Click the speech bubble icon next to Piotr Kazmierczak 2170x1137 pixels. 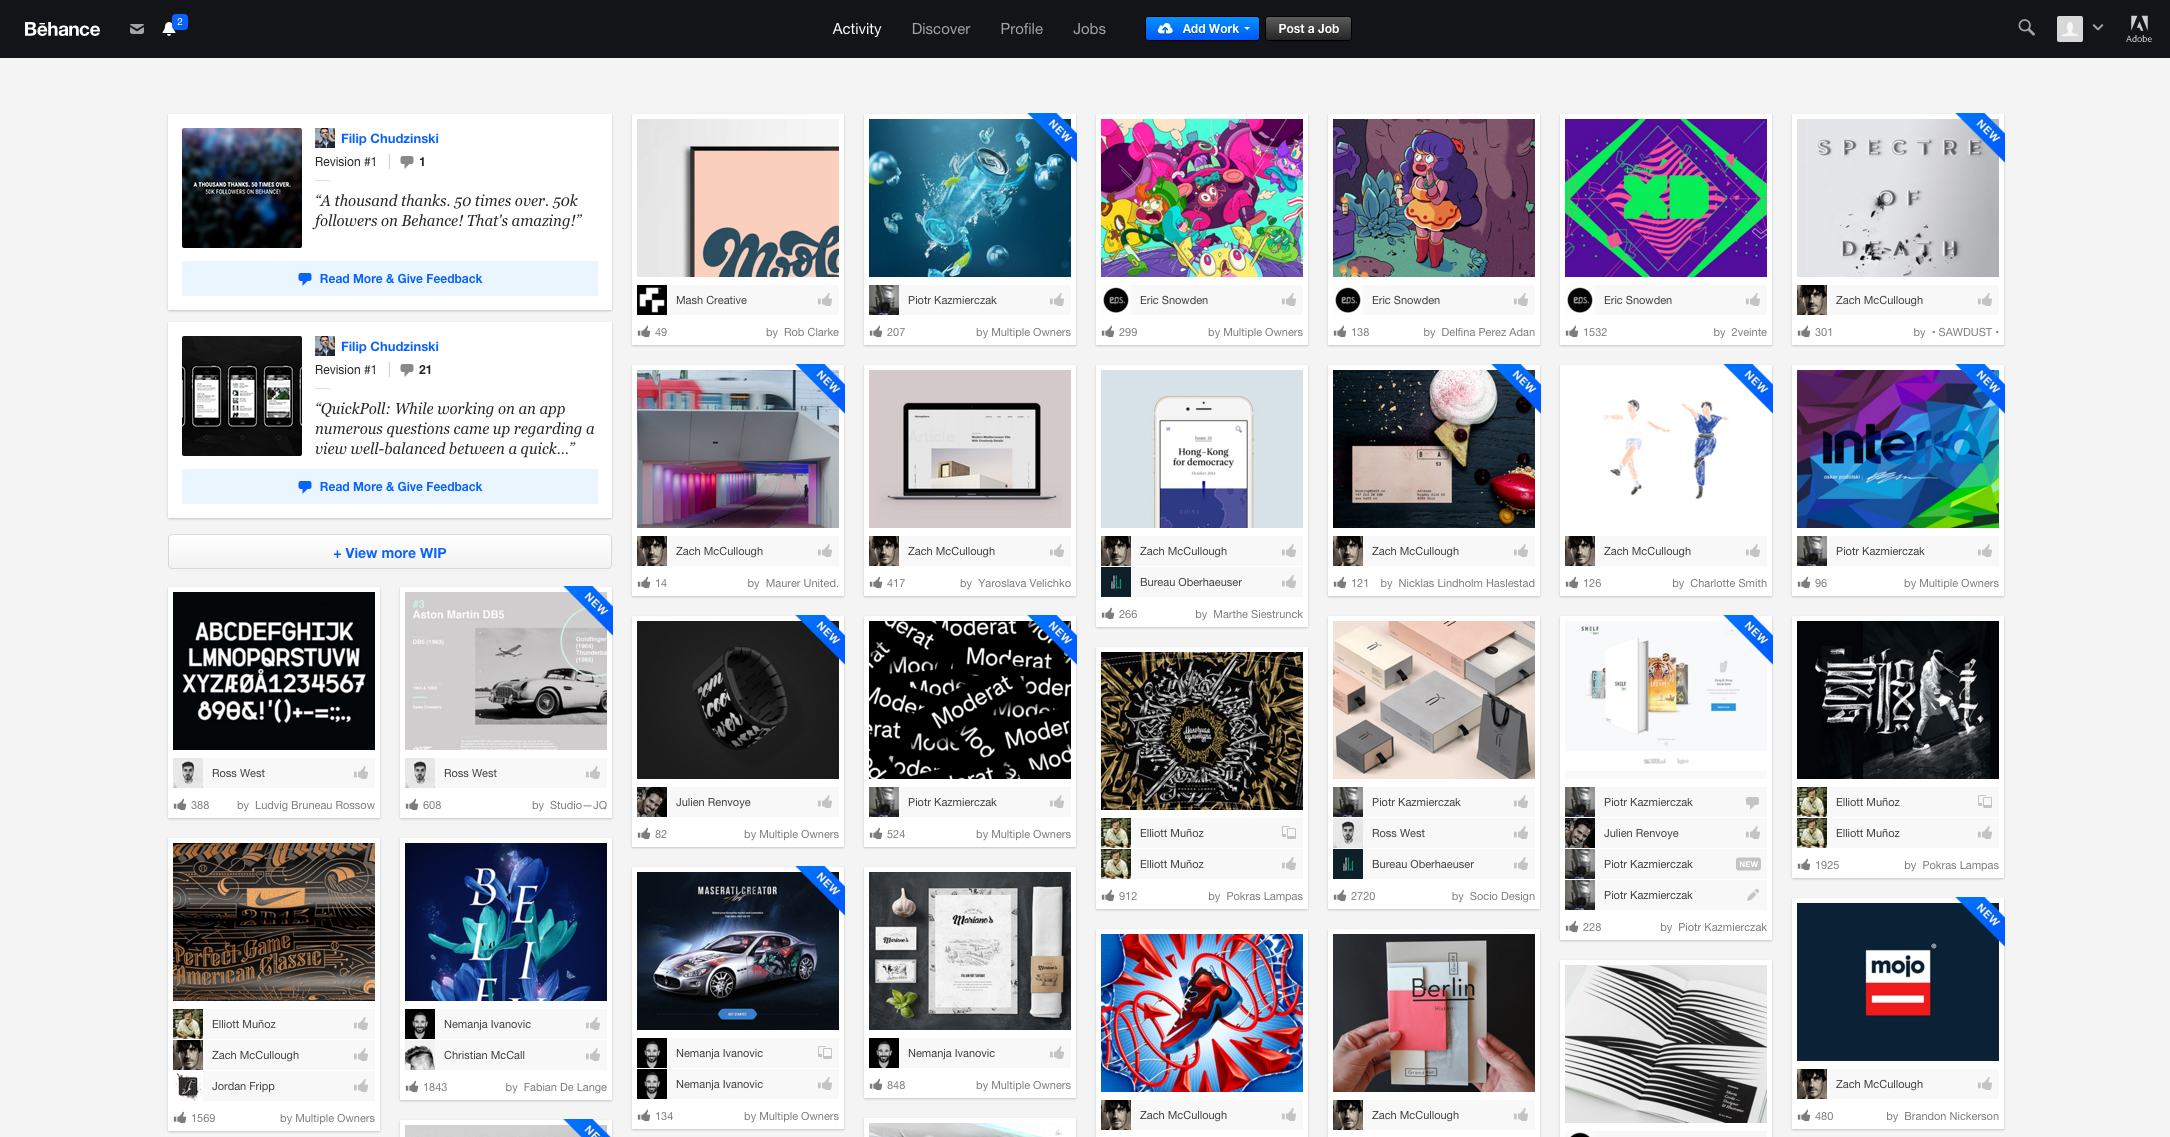(x=1752, y=802)
